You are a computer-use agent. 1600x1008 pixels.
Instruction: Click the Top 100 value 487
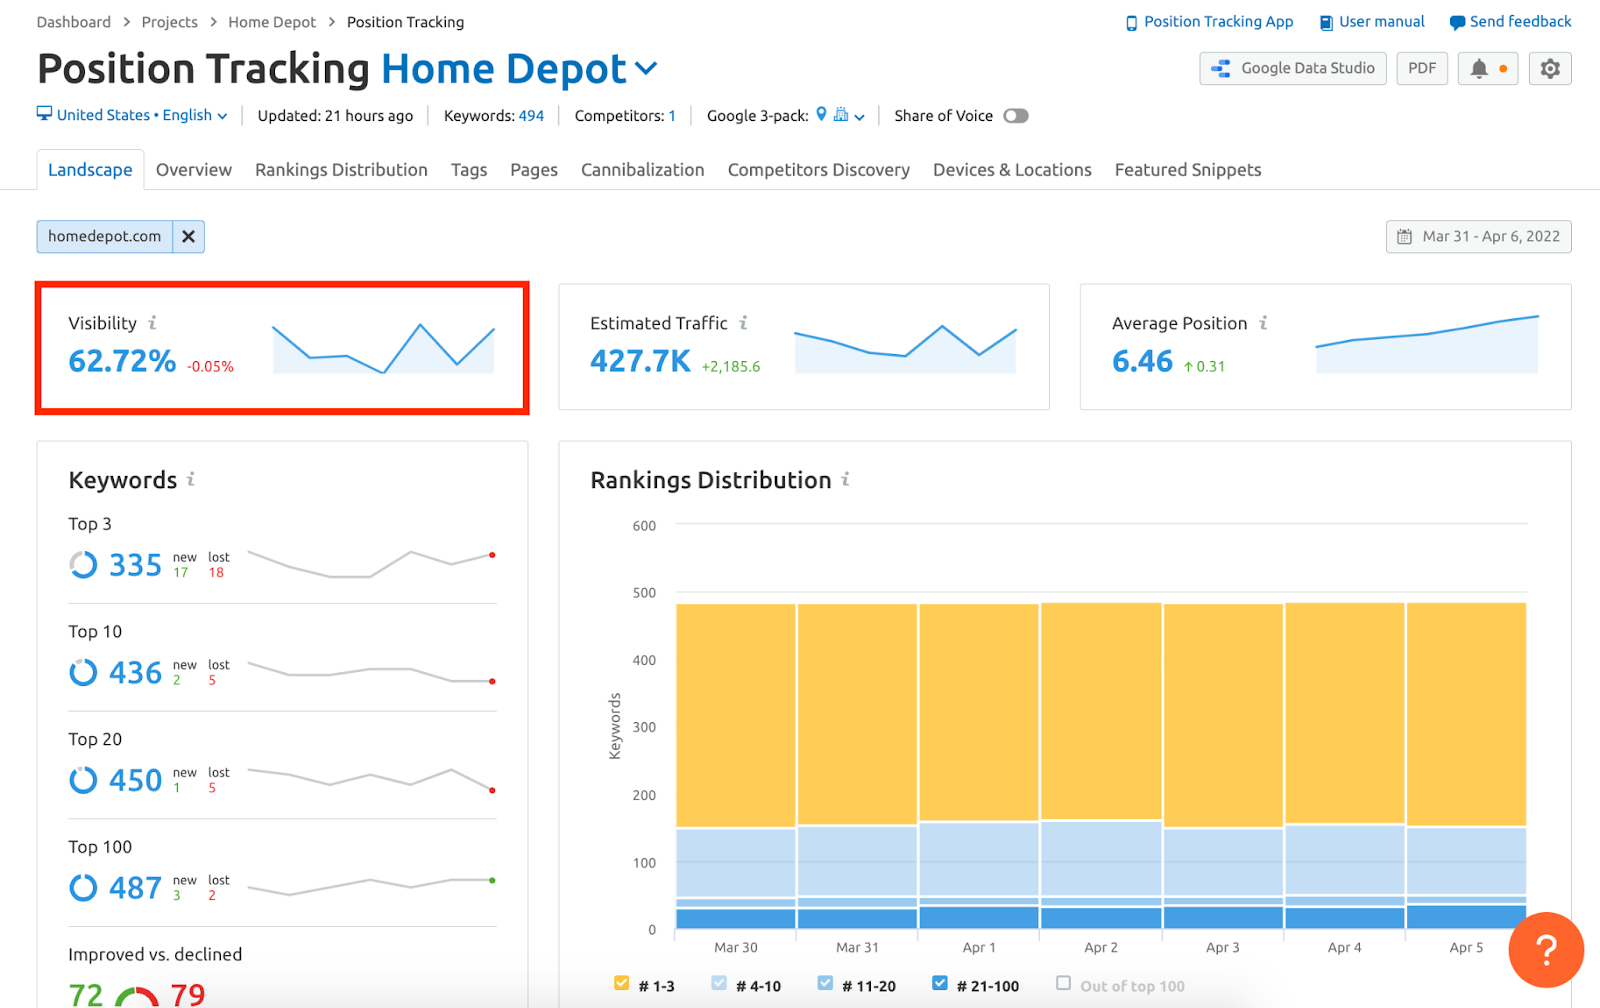click(135, 887)
